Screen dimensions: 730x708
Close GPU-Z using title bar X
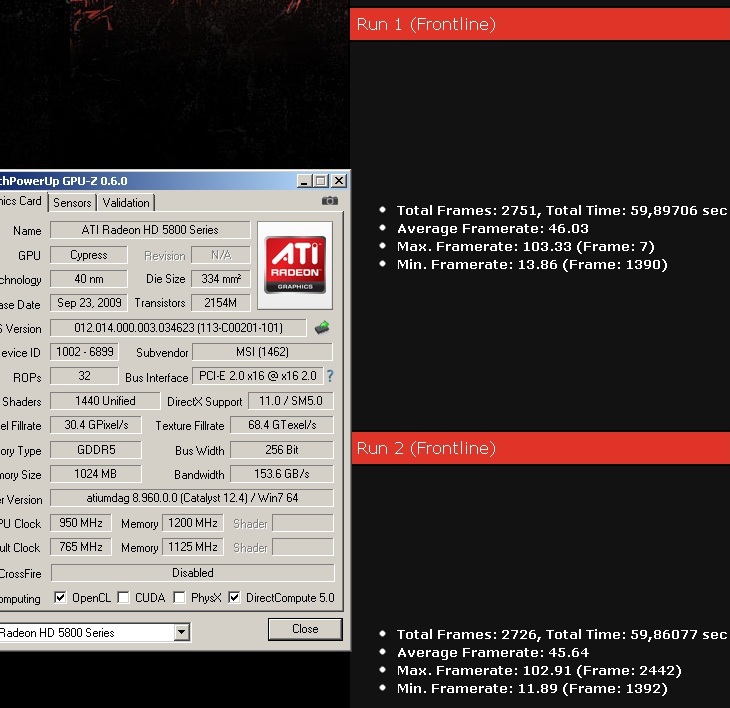click(338, 181)
